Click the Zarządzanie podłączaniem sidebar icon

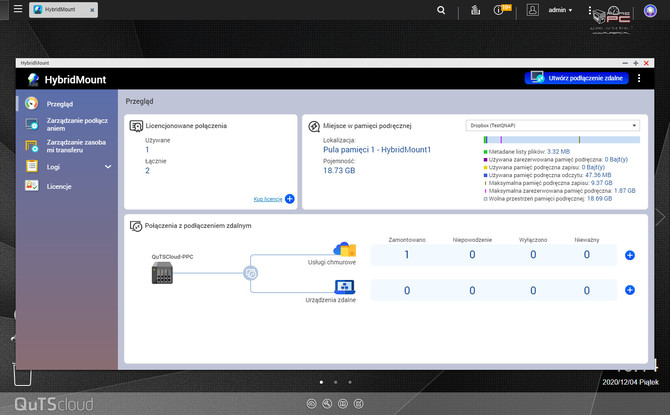[x=32, y=124]
